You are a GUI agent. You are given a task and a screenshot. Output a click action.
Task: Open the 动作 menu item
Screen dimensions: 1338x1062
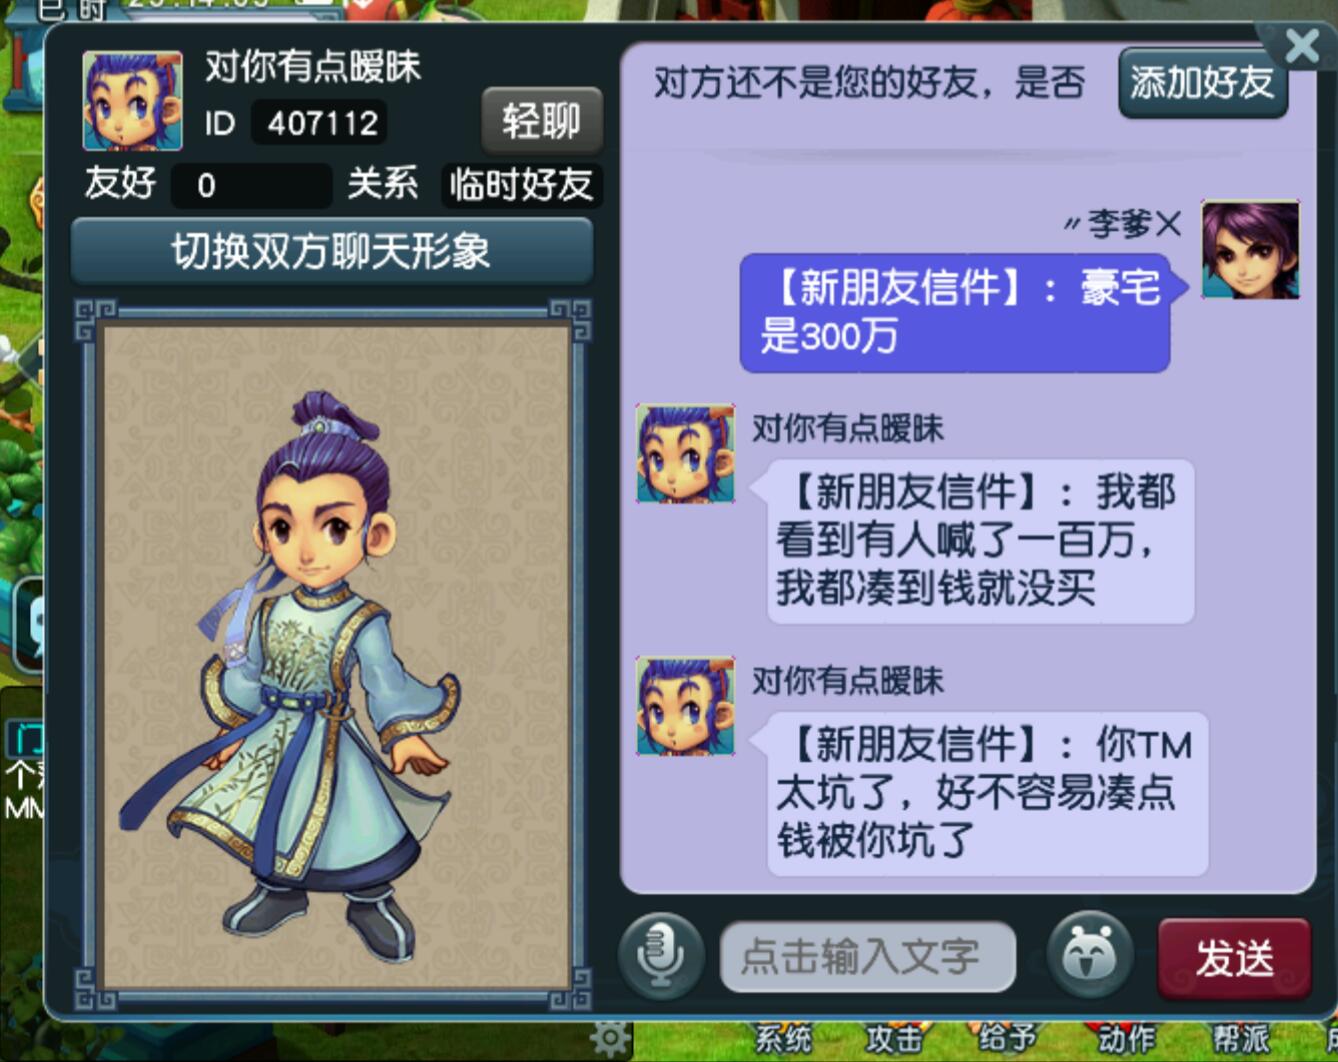(1126, 1038)
